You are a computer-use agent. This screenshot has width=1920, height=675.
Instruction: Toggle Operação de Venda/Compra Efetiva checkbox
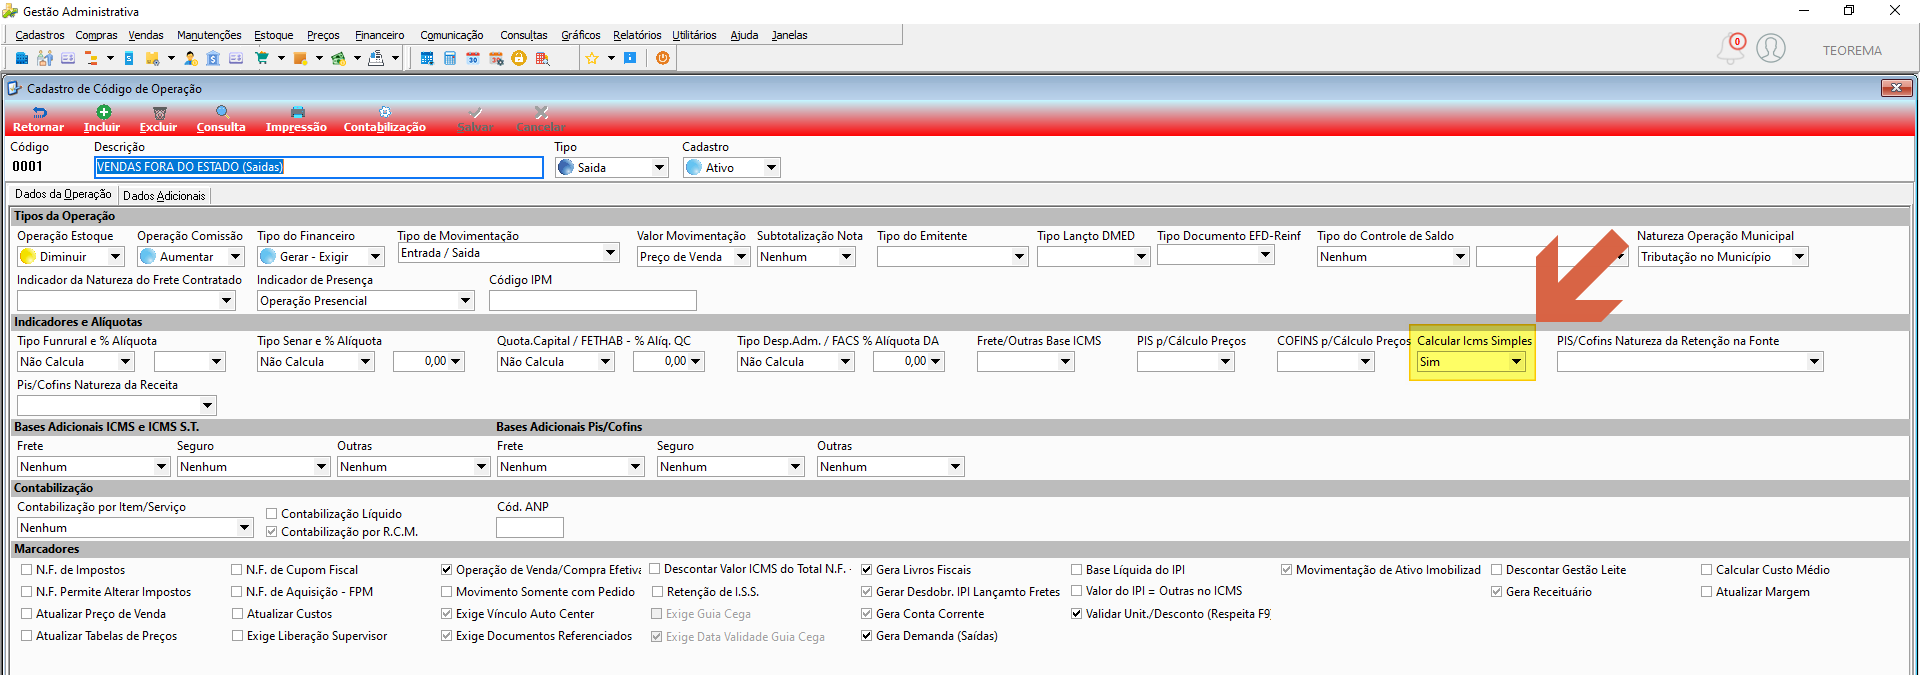(447, 570)
